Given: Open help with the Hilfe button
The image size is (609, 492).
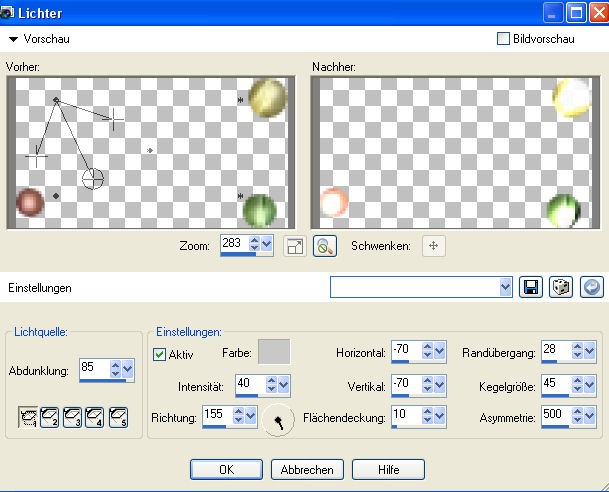Looking at the screenshot, I should 387,469.
